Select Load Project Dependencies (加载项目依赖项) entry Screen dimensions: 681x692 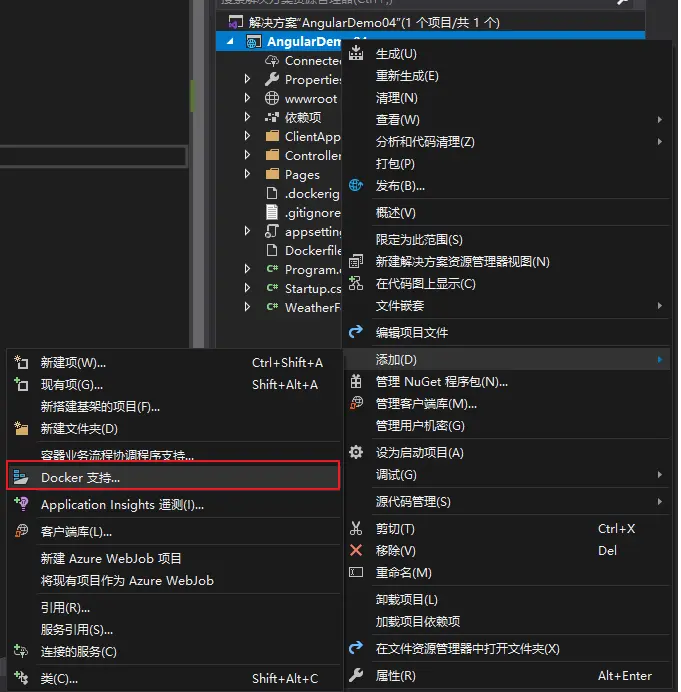507,621
